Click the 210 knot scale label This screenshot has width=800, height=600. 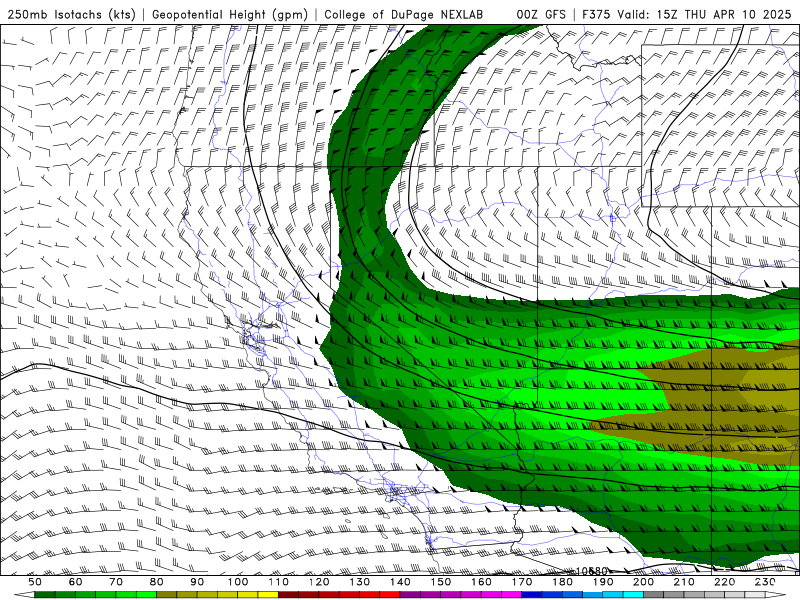pos(684,582)
